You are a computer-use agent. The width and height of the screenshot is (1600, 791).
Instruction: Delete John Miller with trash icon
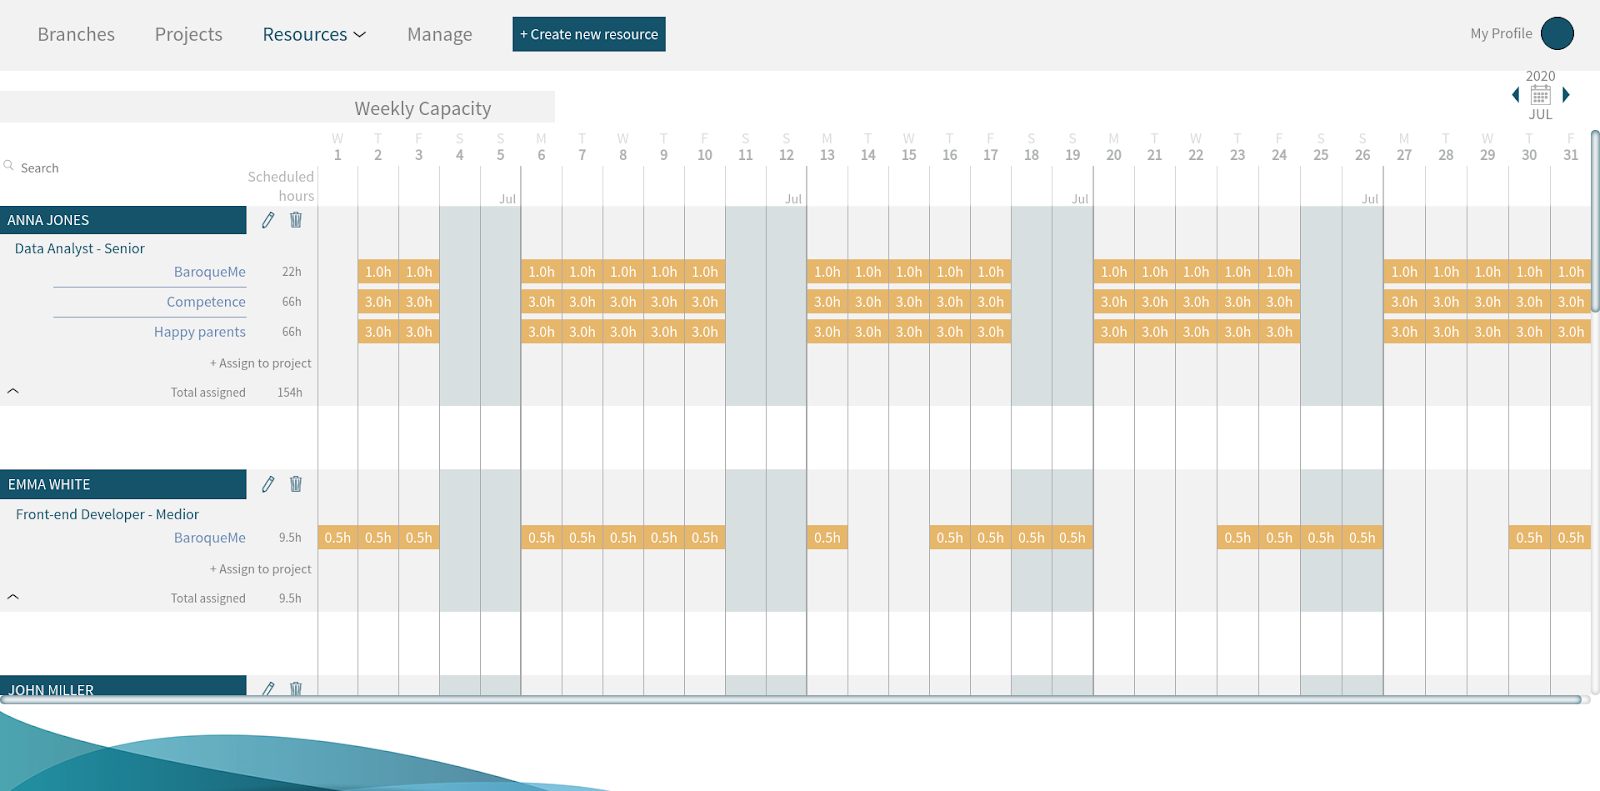tap(296, 688)
